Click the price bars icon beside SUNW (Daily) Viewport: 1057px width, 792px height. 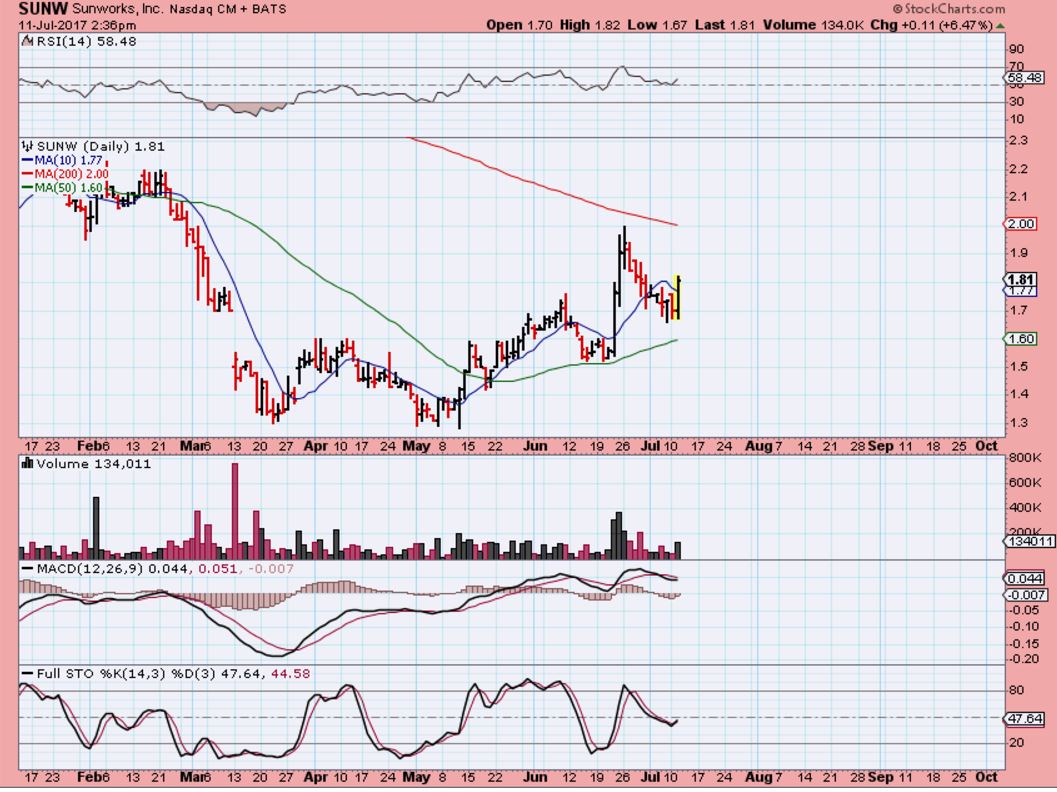click(28, 146)
